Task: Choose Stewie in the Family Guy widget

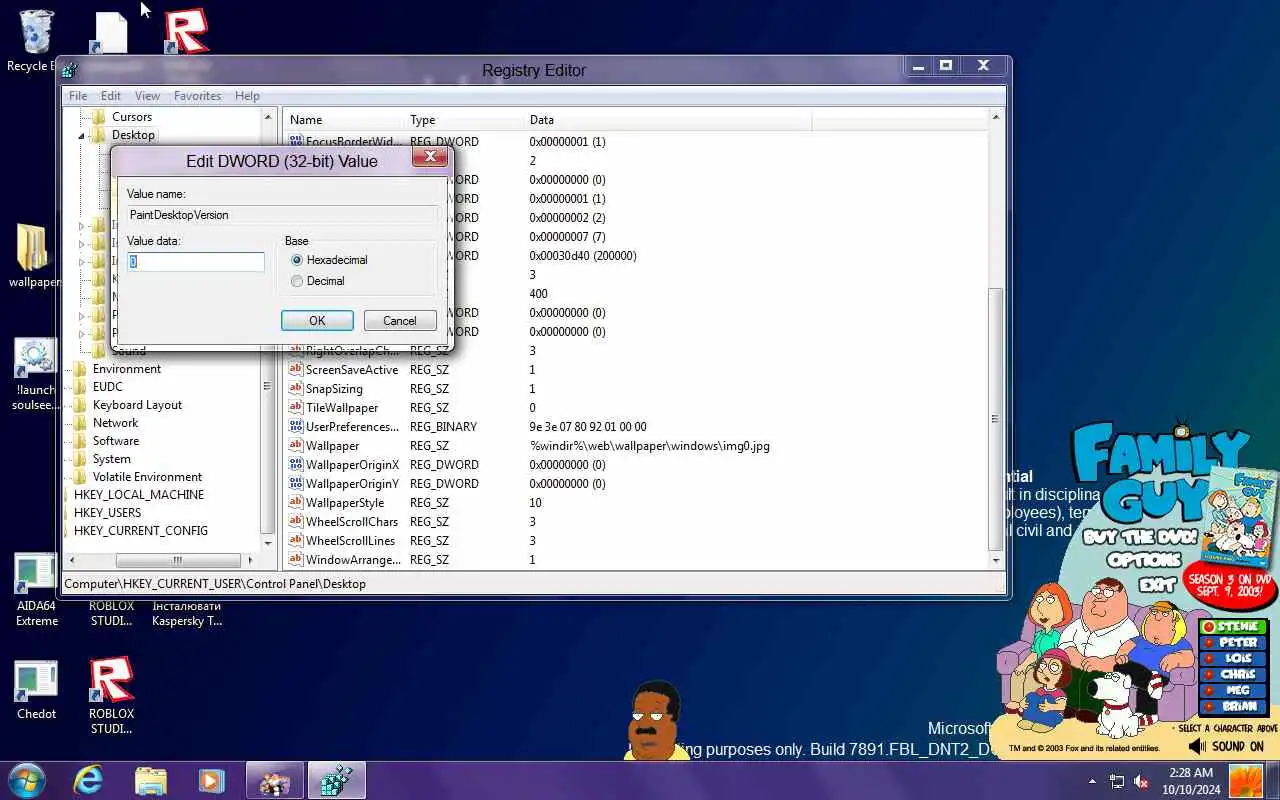Action: click(x=1235, y=627)
